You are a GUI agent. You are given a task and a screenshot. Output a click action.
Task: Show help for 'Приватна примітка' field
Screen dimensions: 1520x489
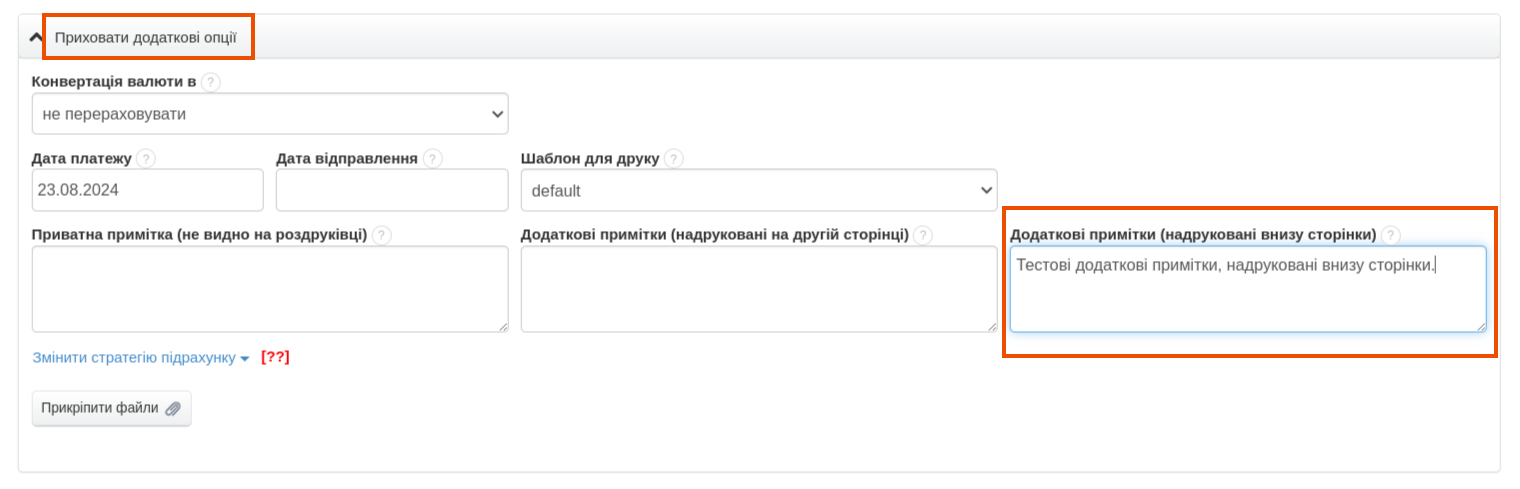coord(381,235)
